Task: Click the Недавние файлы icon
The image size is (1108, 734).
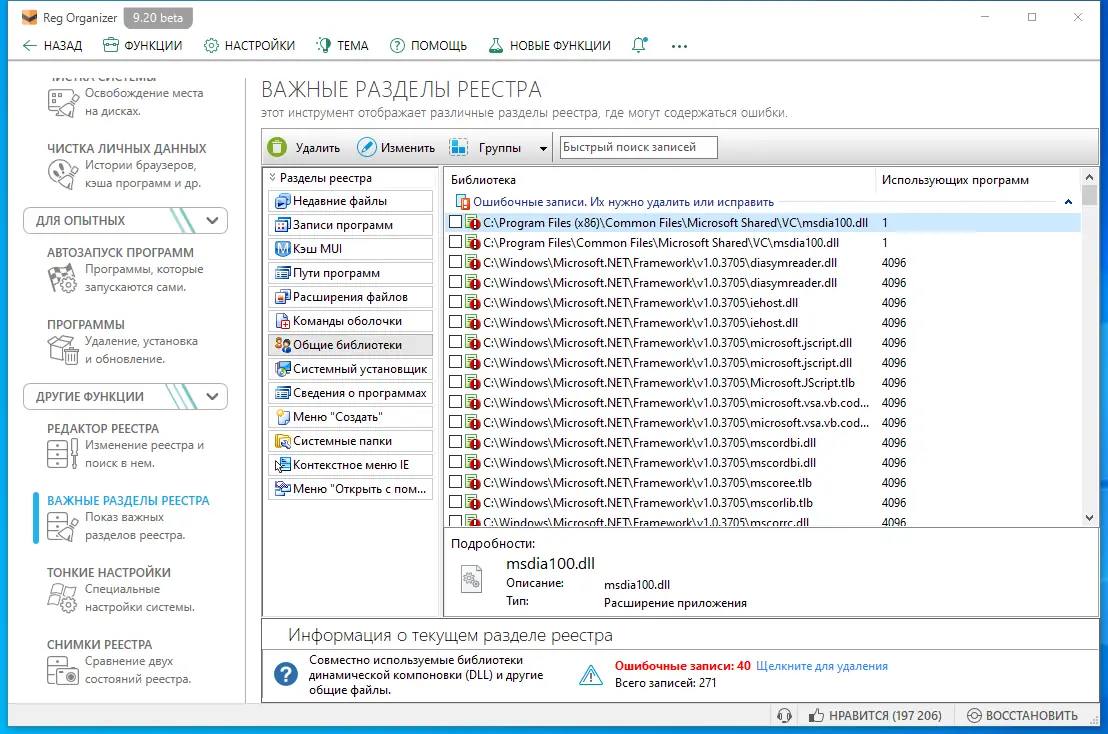Action: [283, 201]
